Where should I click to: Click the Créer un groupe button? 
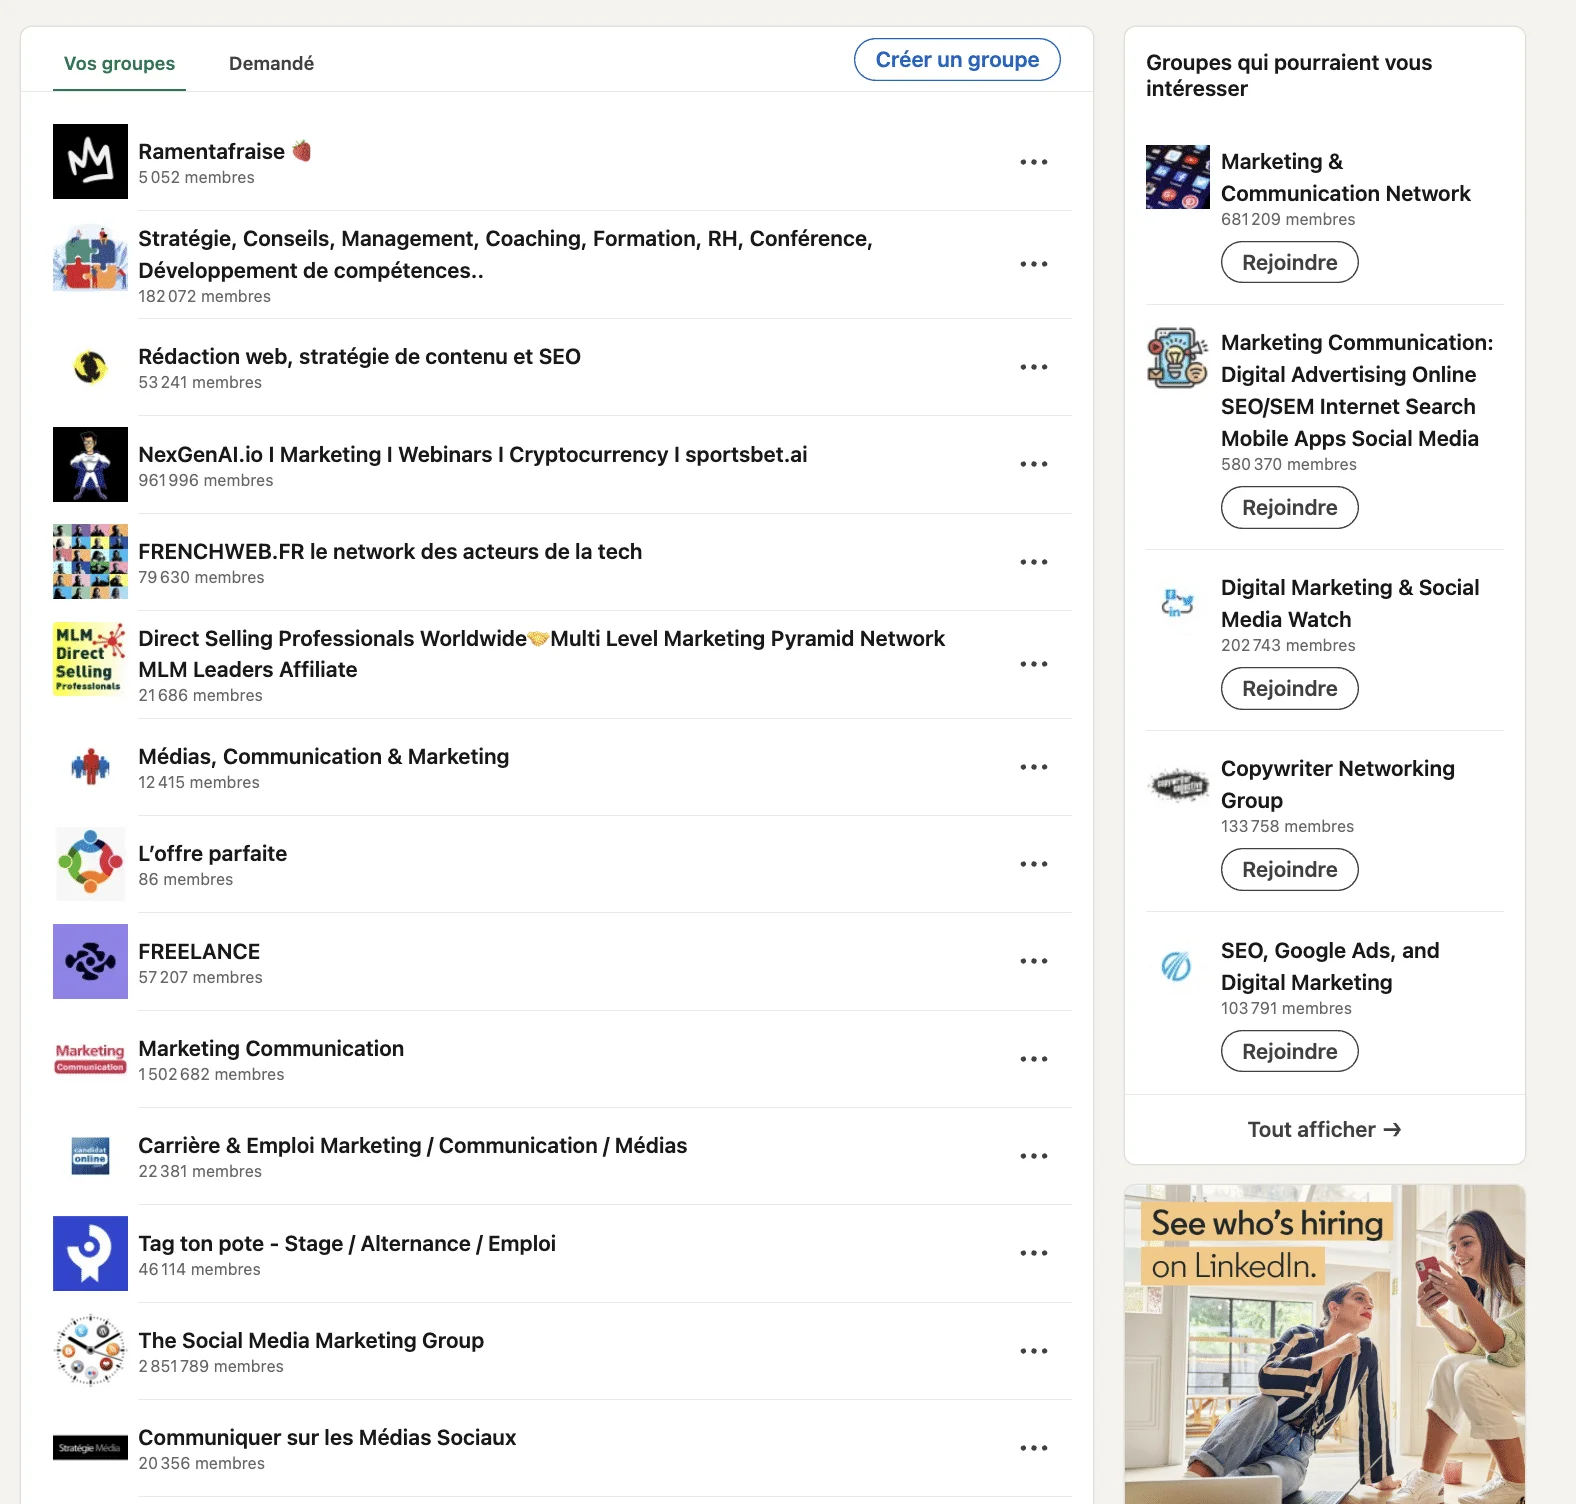click(x=957, y=60)
